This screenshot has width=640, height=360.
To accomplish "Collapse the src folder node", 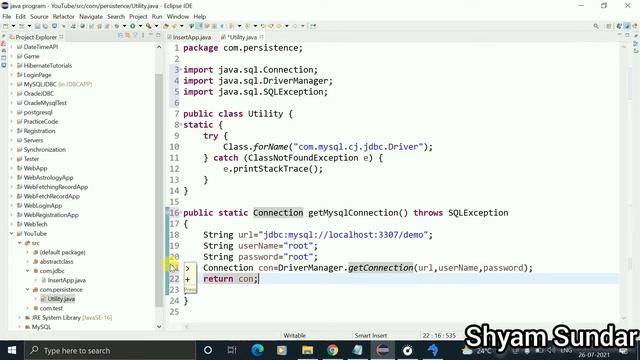I will 20,243.
